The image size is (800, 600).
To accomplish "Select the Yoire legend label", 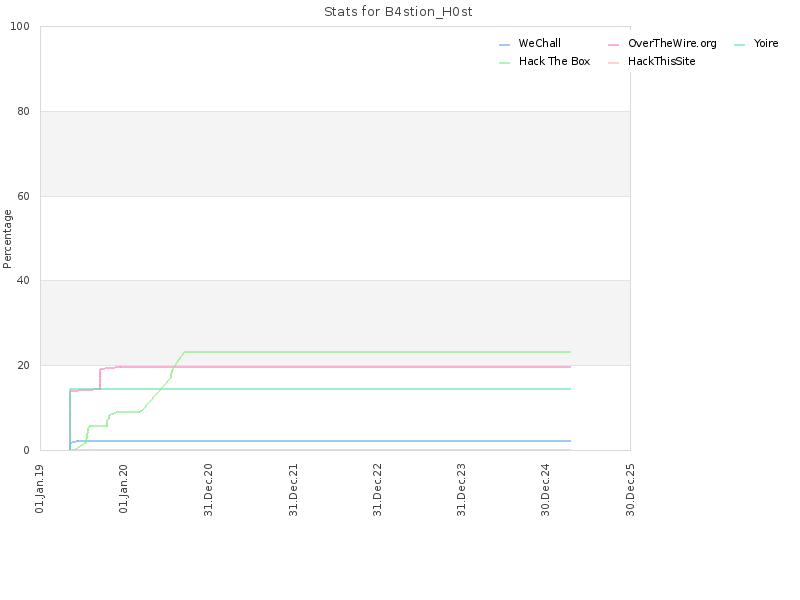I will (x=766, y=43).
